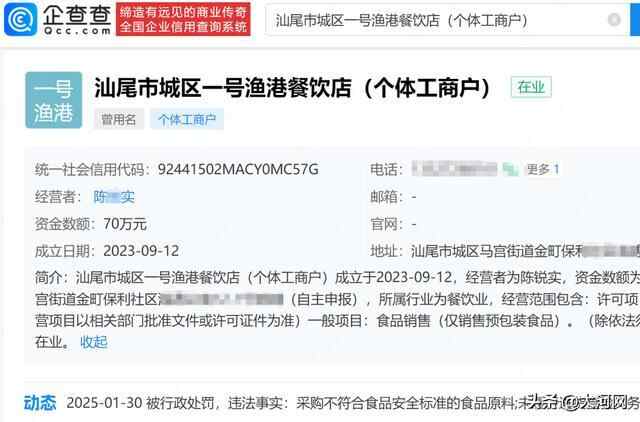The width and height of the screenshot is (640, 422).
Task: Select the 个体工商户 tag
Action: 187,120
